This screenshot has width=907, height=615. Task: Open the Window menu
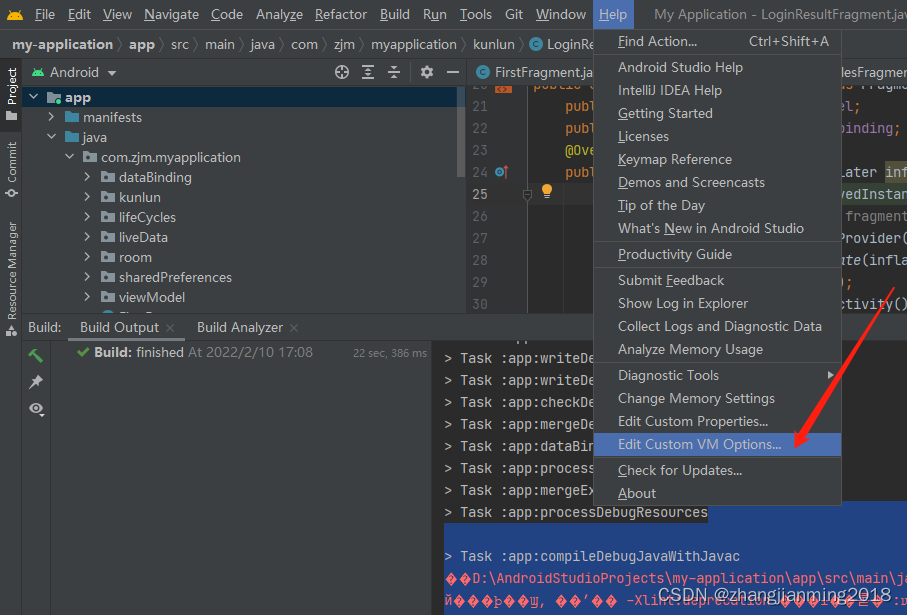pos(561,14)
